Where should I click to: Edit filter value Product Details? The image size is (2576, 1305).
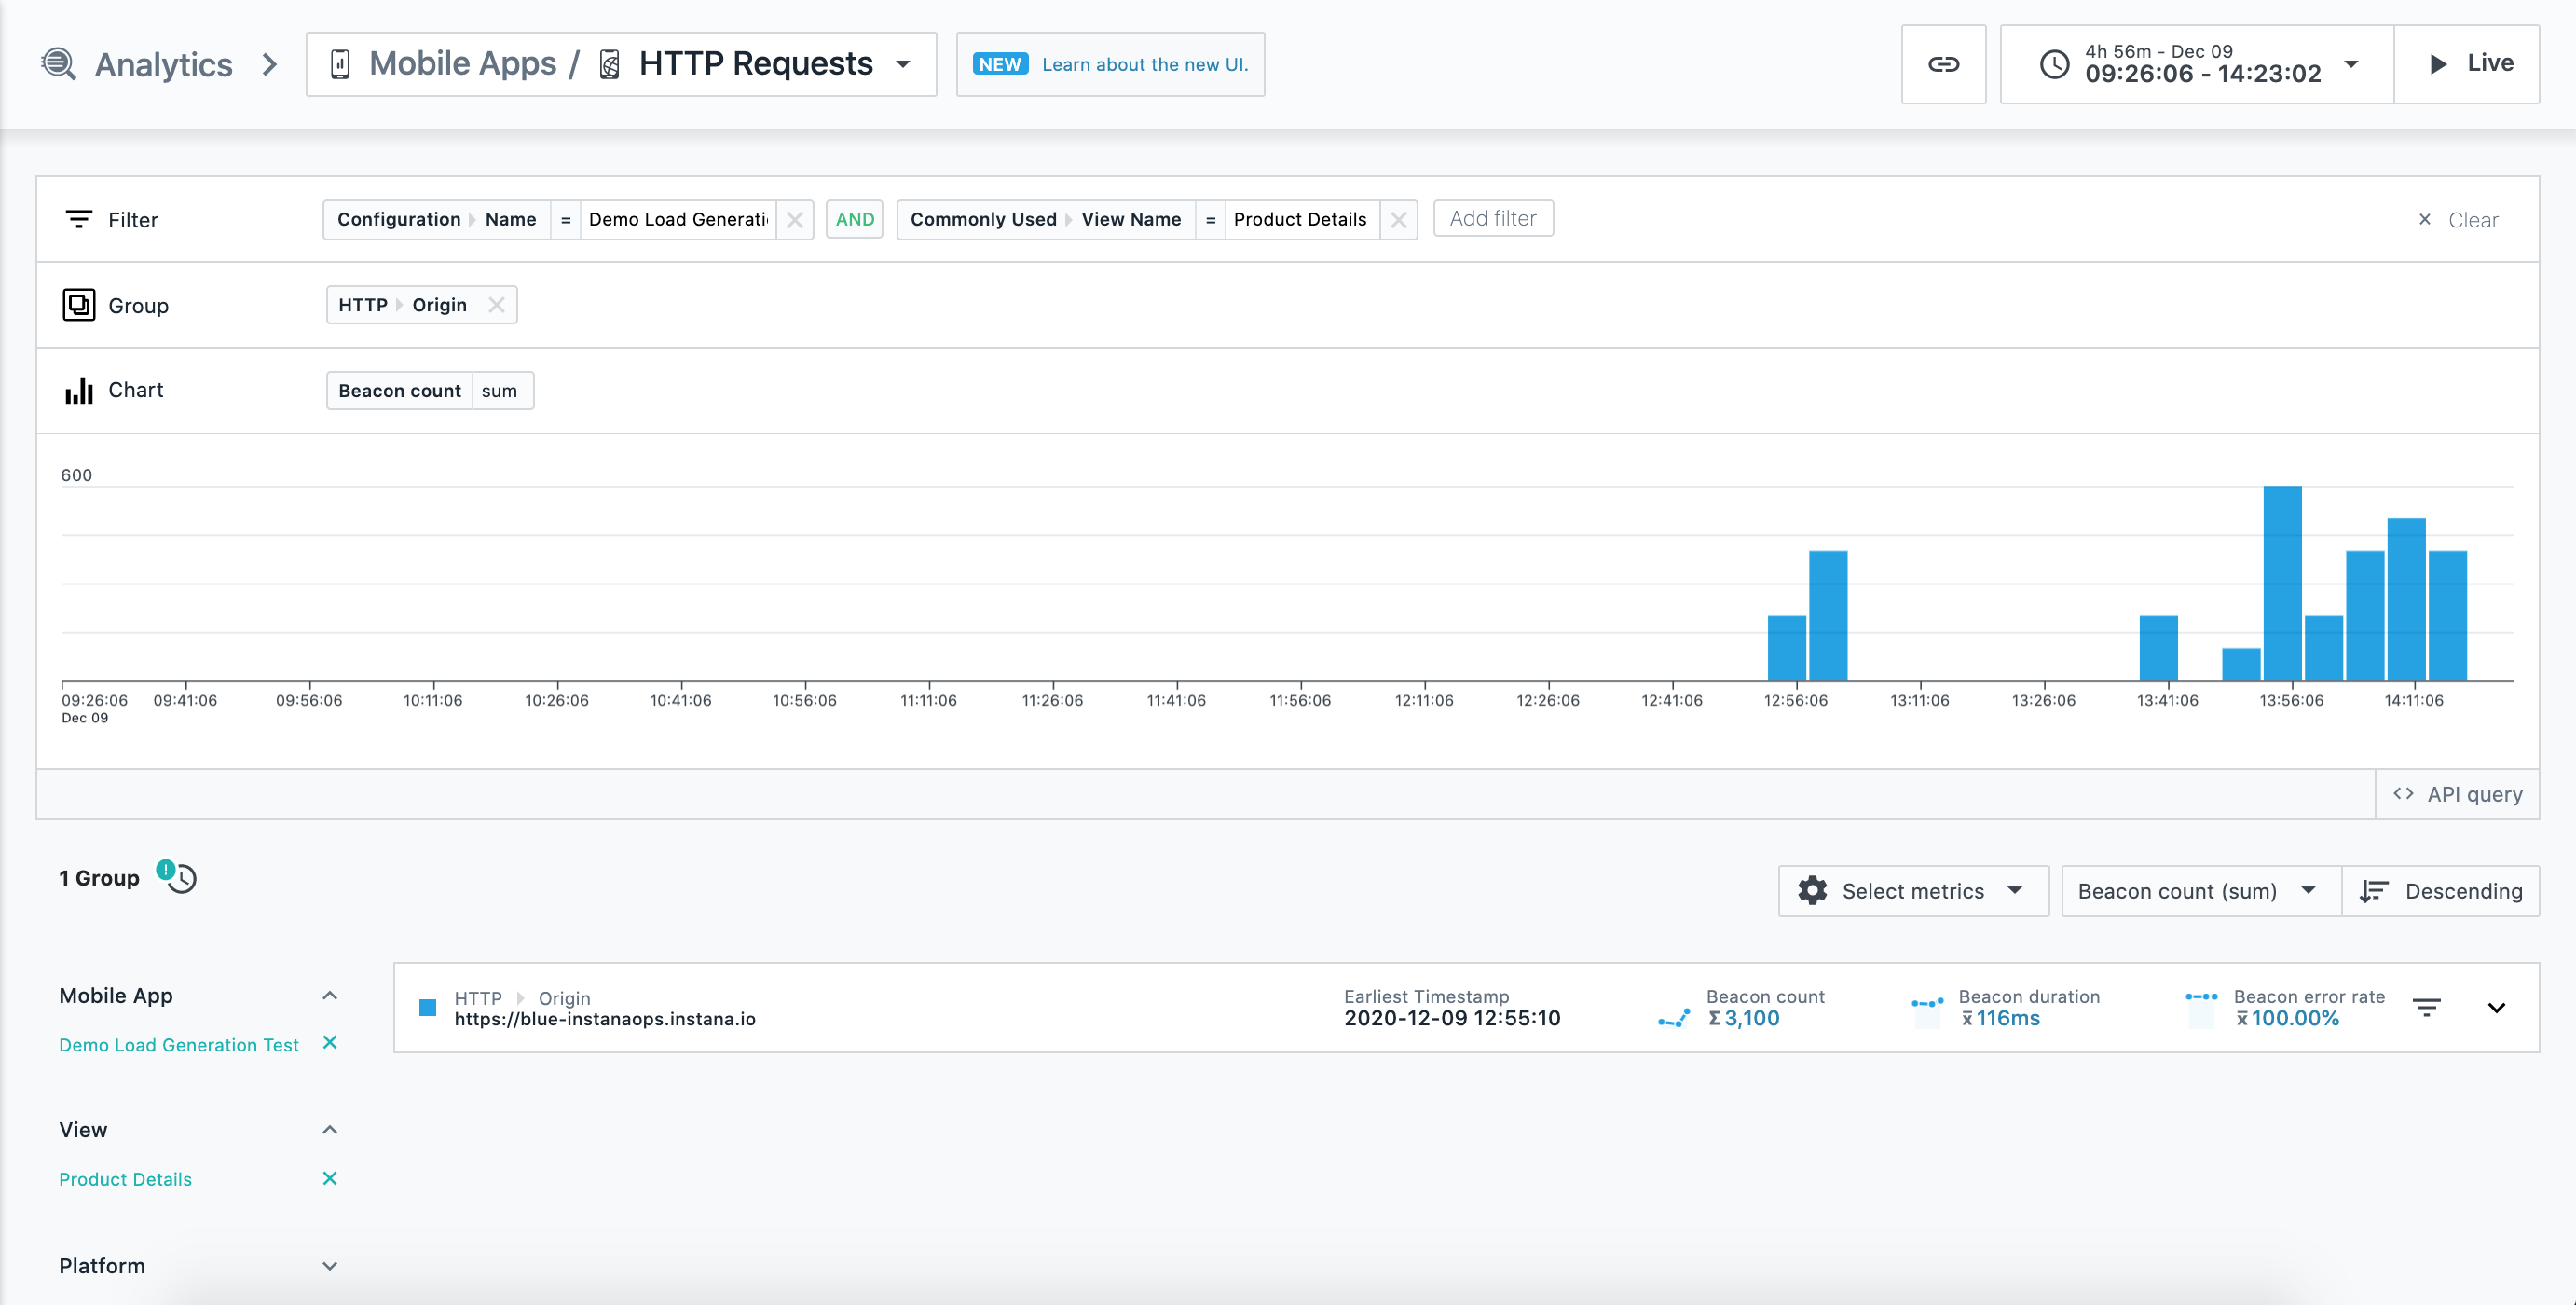(x=1300, y=220)
